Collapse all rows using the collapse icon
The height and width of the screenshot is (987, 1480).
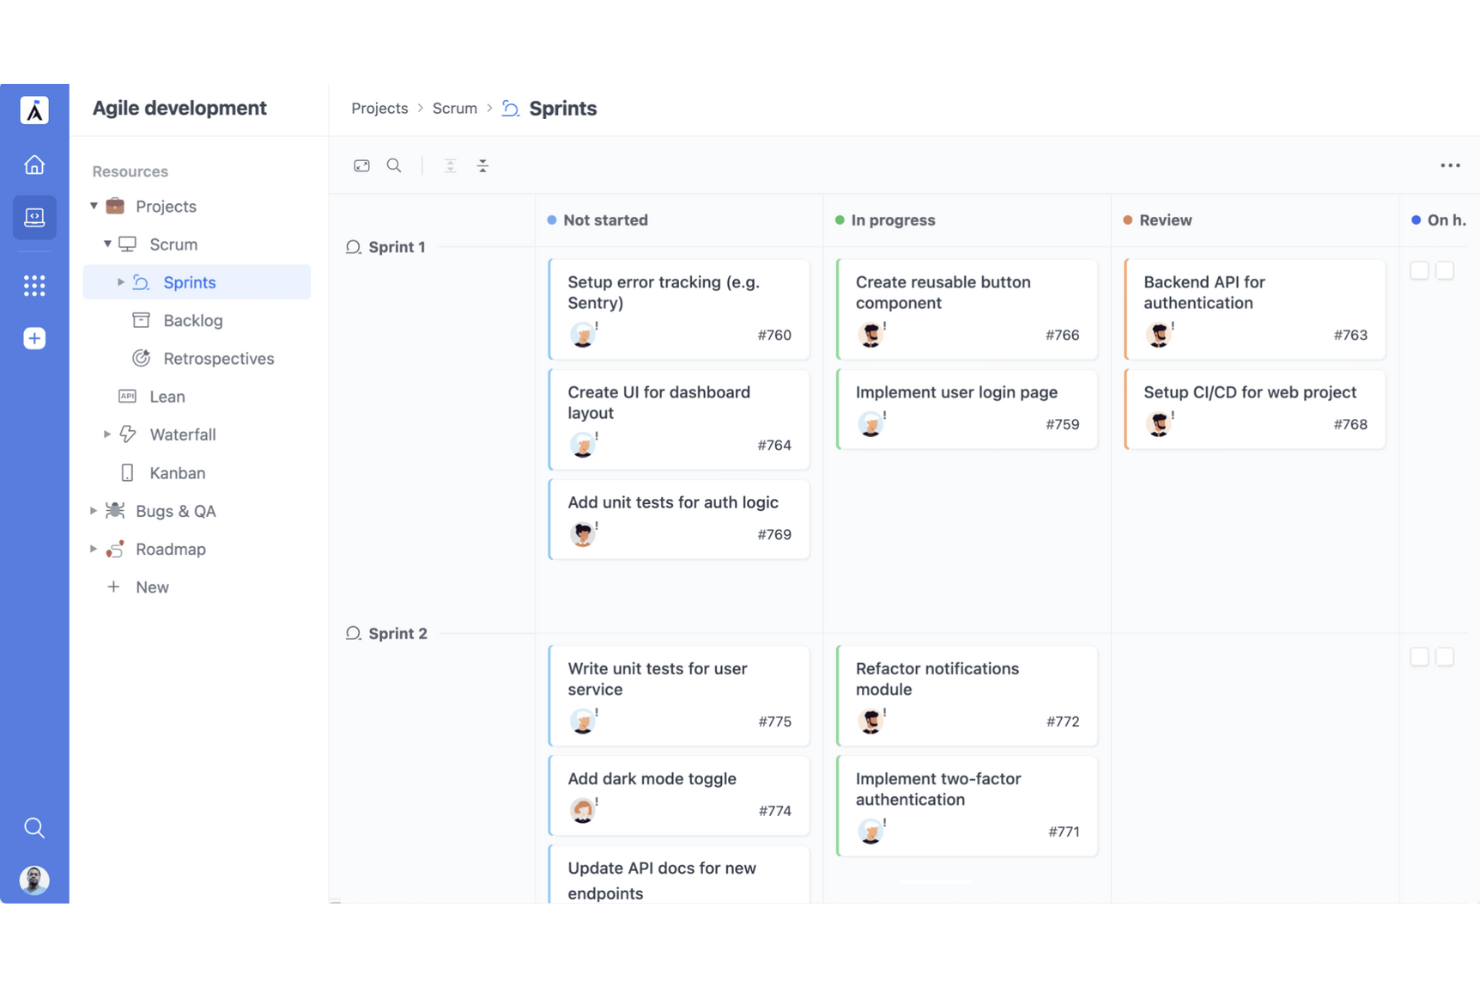[483, 165]
